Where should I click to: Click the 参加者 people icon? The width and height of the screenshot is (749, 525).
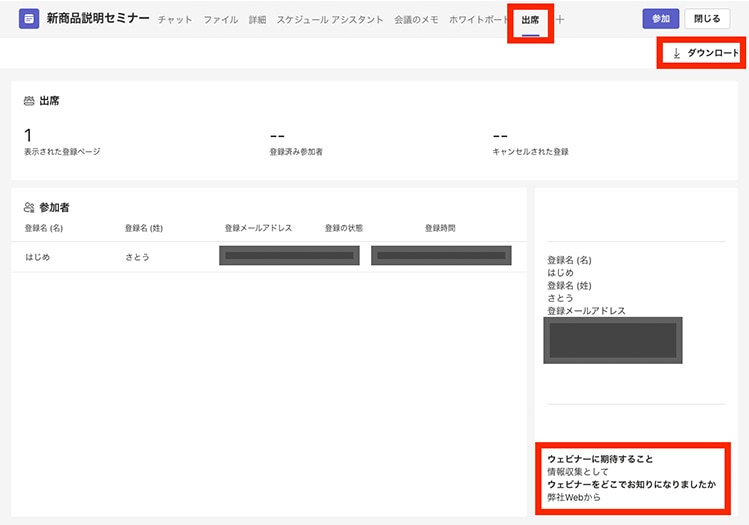pos(29,207)
